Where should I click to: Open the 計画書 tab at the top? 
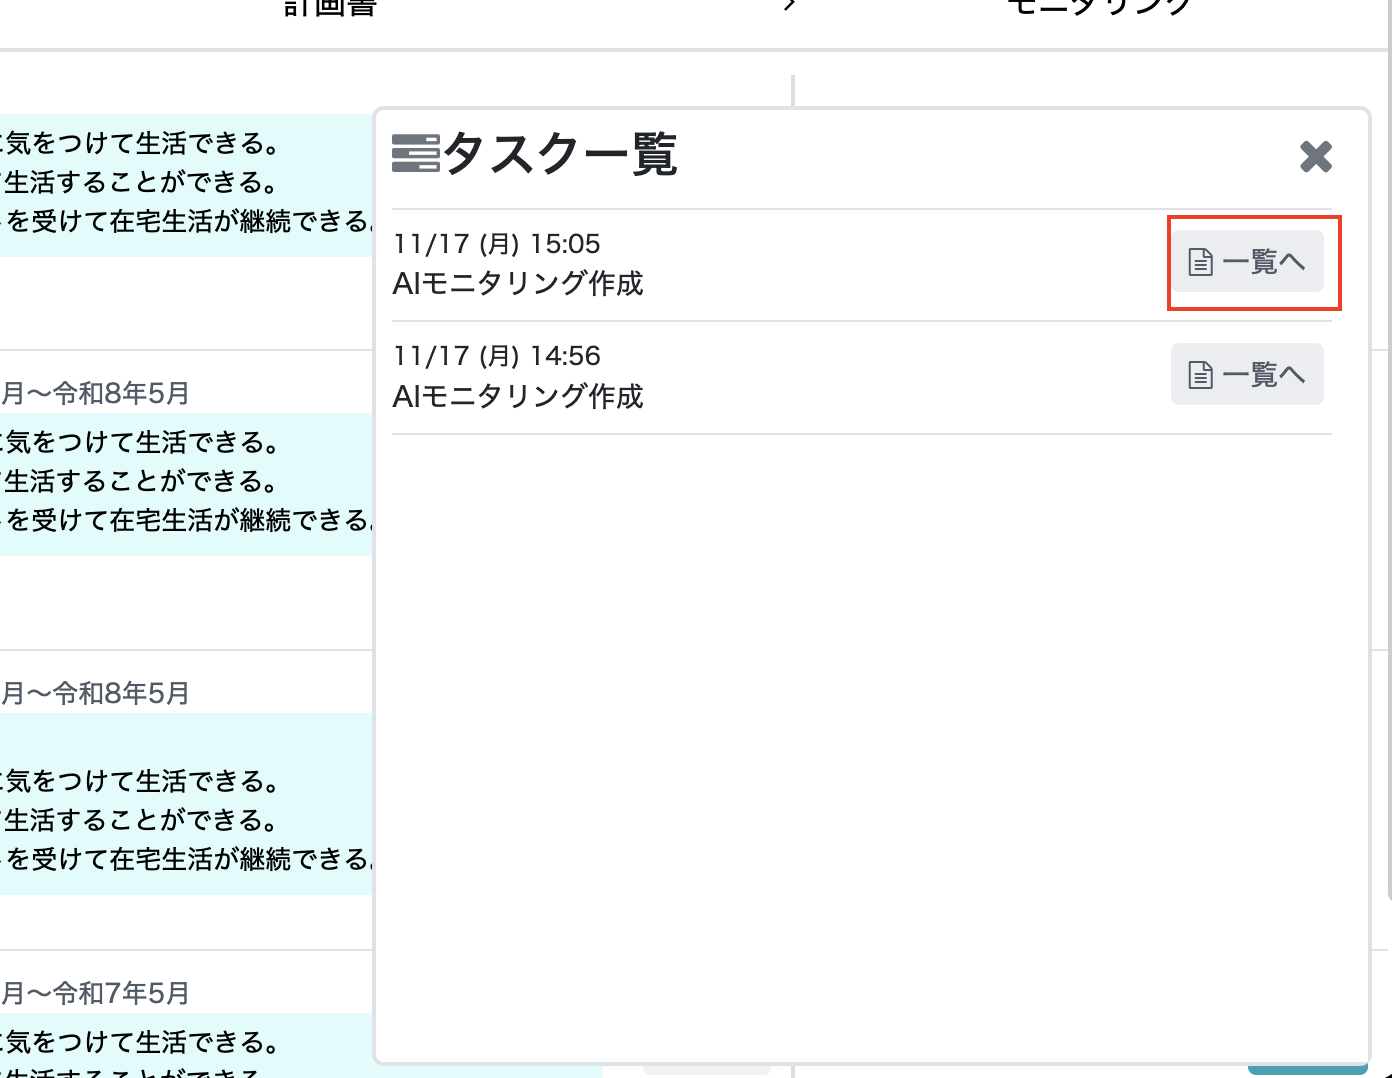tap(330, 8)
